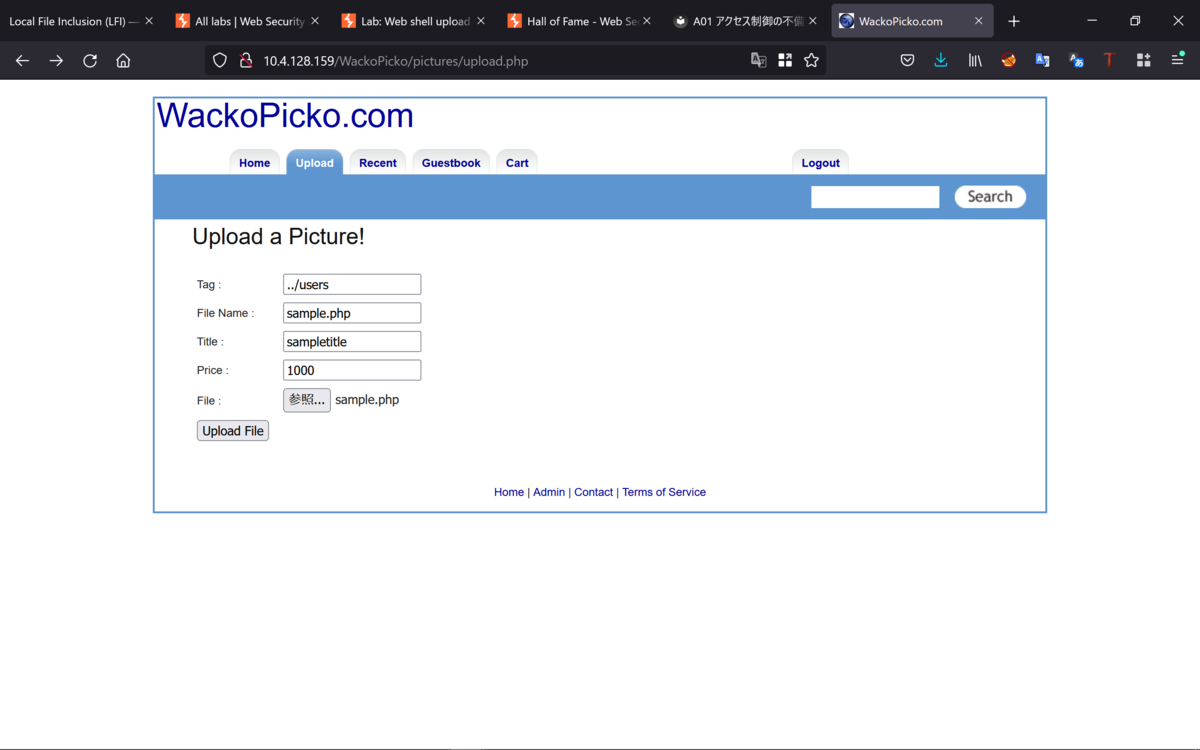Open the Recent navigation tab
The image size is (1200, 750).
[378, 163]
